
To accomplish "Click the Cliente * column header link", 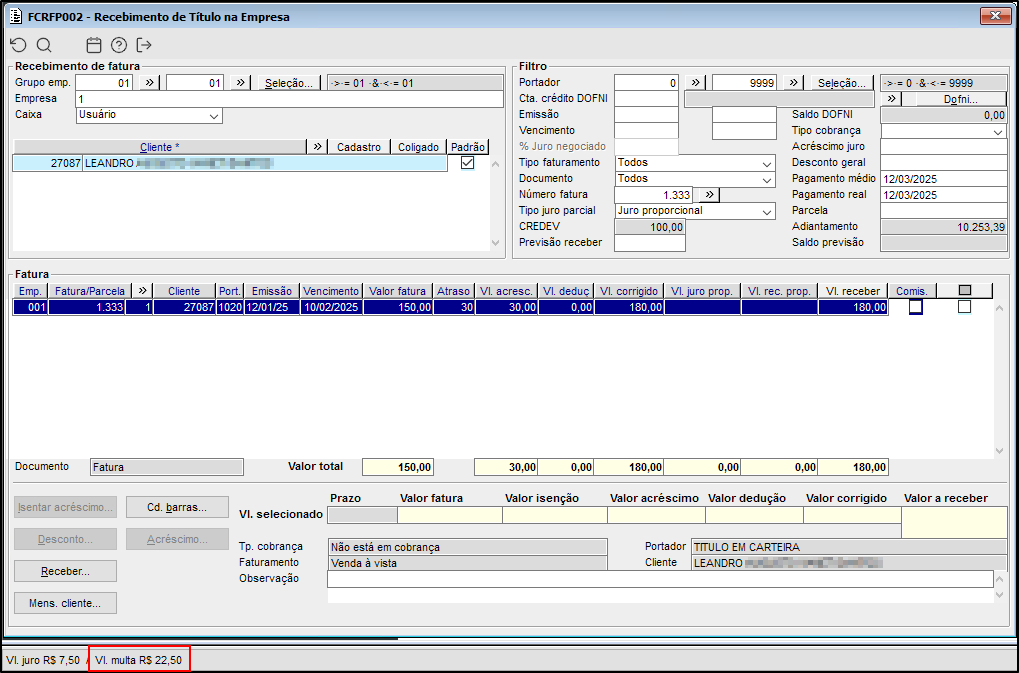I will click(159, 147).
